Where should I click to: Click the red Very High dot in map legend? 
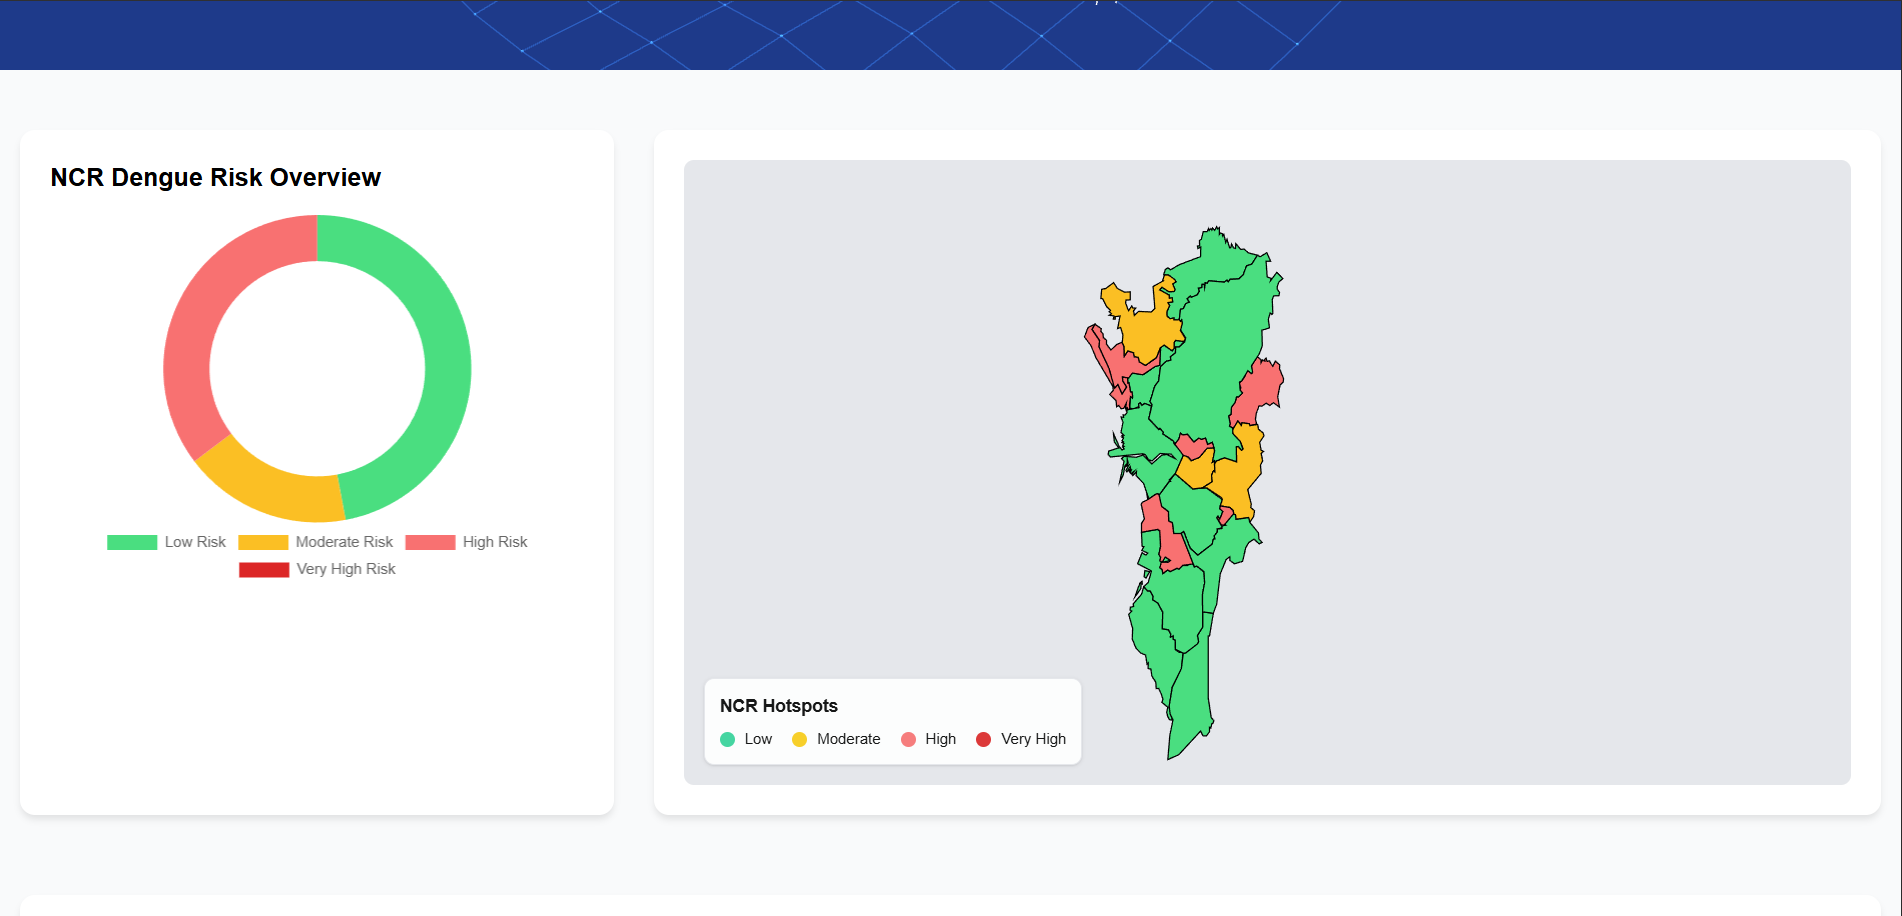click(x=984, y=740)
